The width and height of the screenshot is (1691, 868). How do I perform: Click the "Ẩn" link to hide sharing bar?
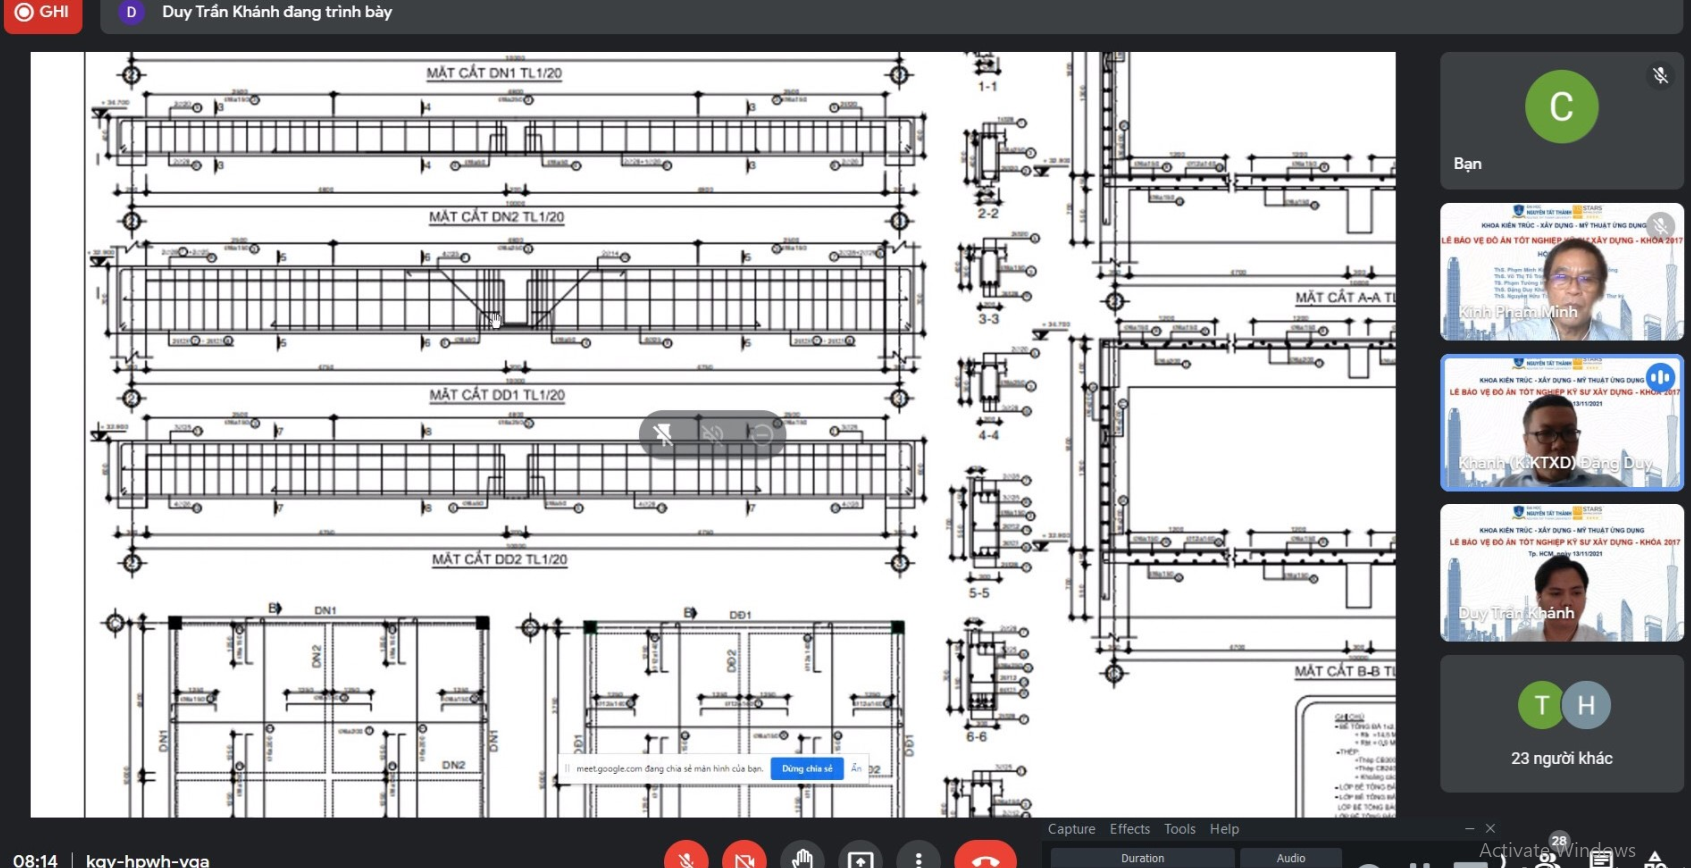pyautogui.click(x=856, y=768)
